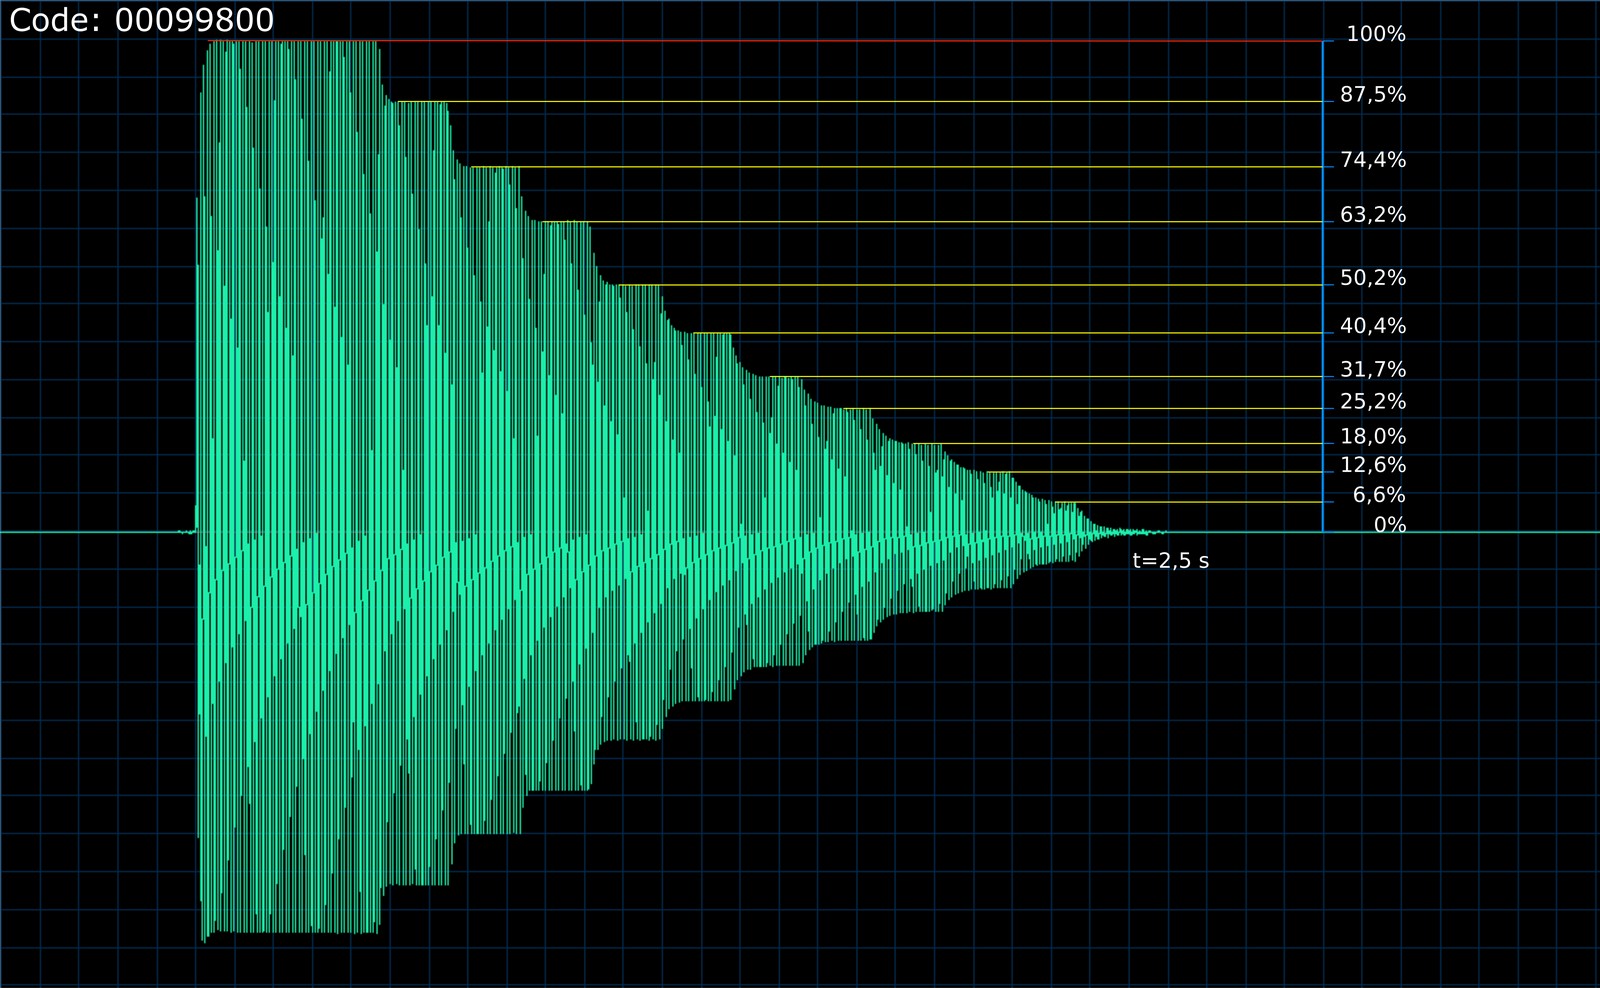
Task: Click the 87,5% level label
Action: pyautogui.click(x=1373, y=95)
